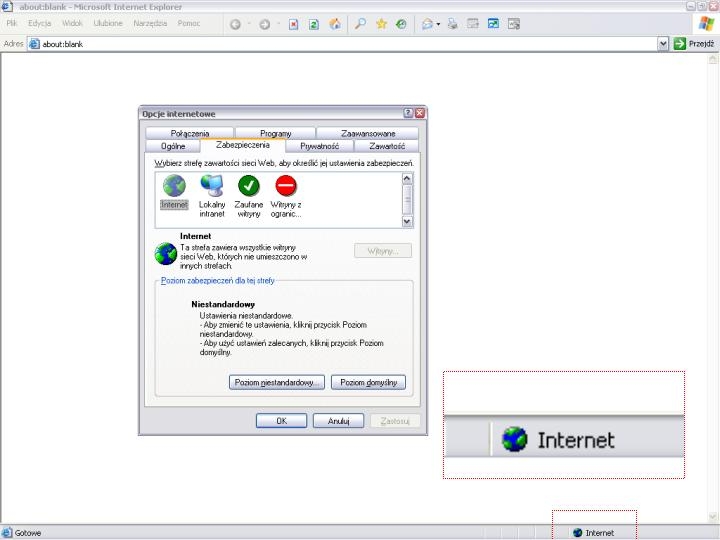Viewport: 720px width, 540px height.
Task: Click the Forward arrow toolbar button
Action: coord(264,24)
